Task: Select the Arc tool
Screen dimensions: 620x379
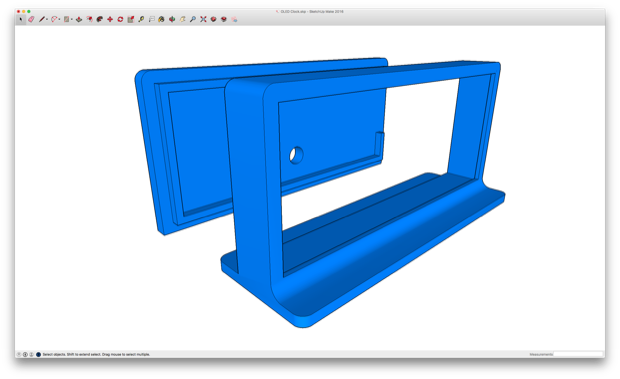Action: point(54,19)
